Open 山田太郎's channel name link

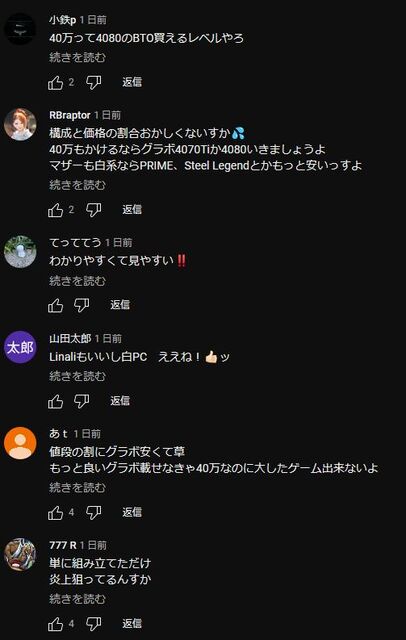point(70,338)
